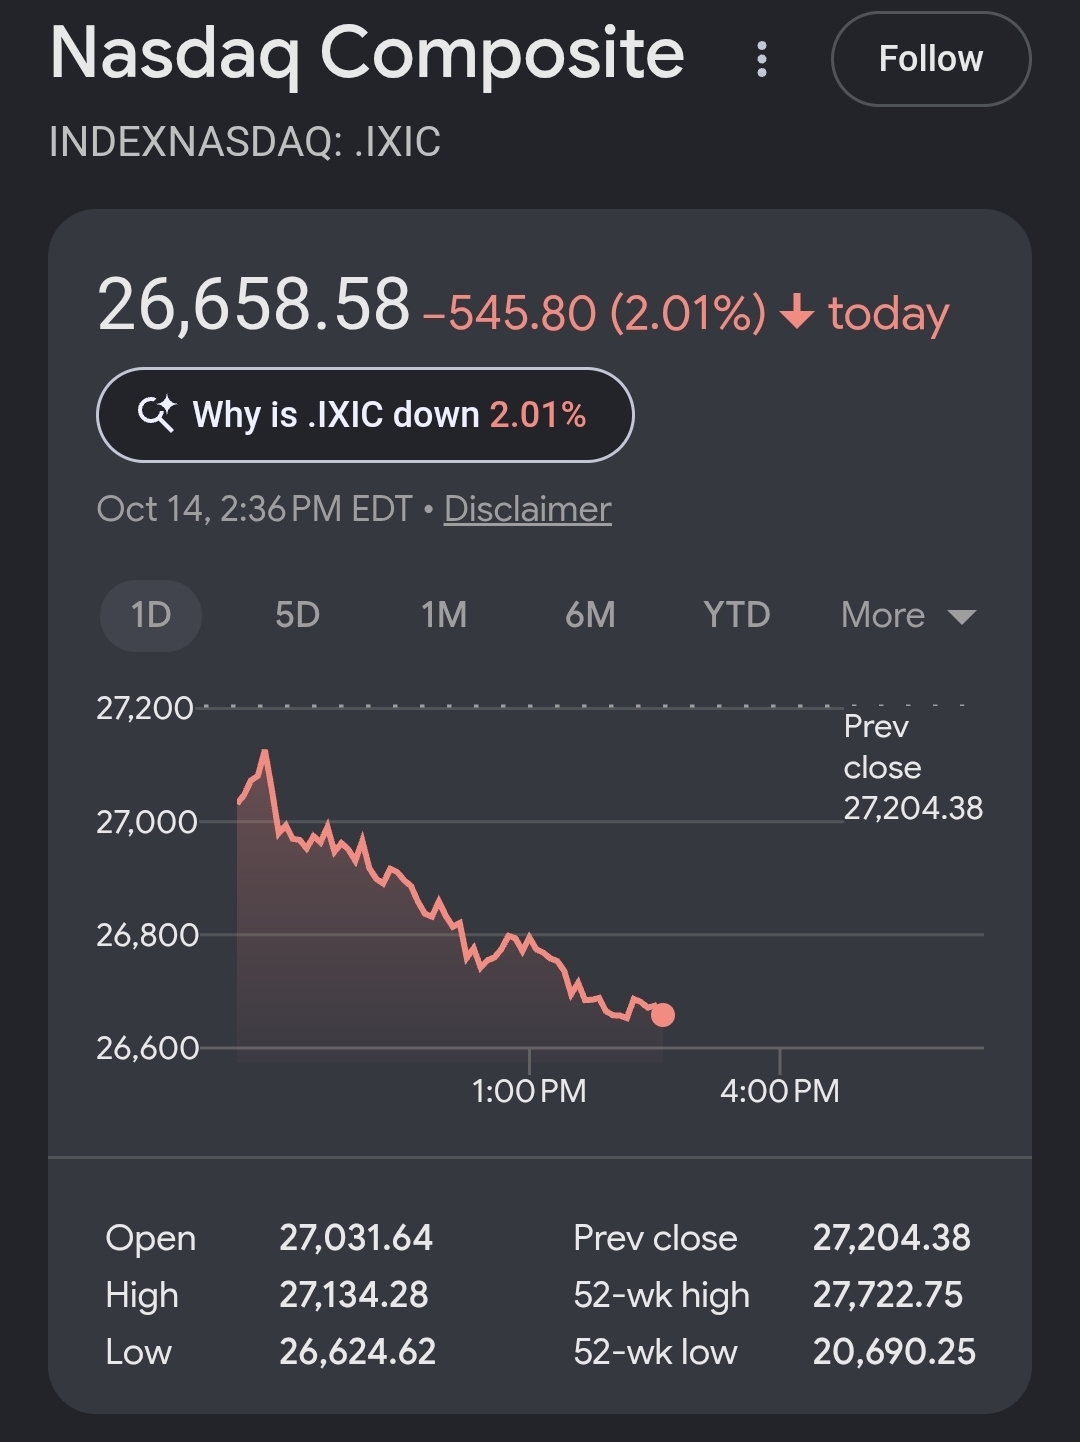Open the three-dot options menu

(762, 59)
